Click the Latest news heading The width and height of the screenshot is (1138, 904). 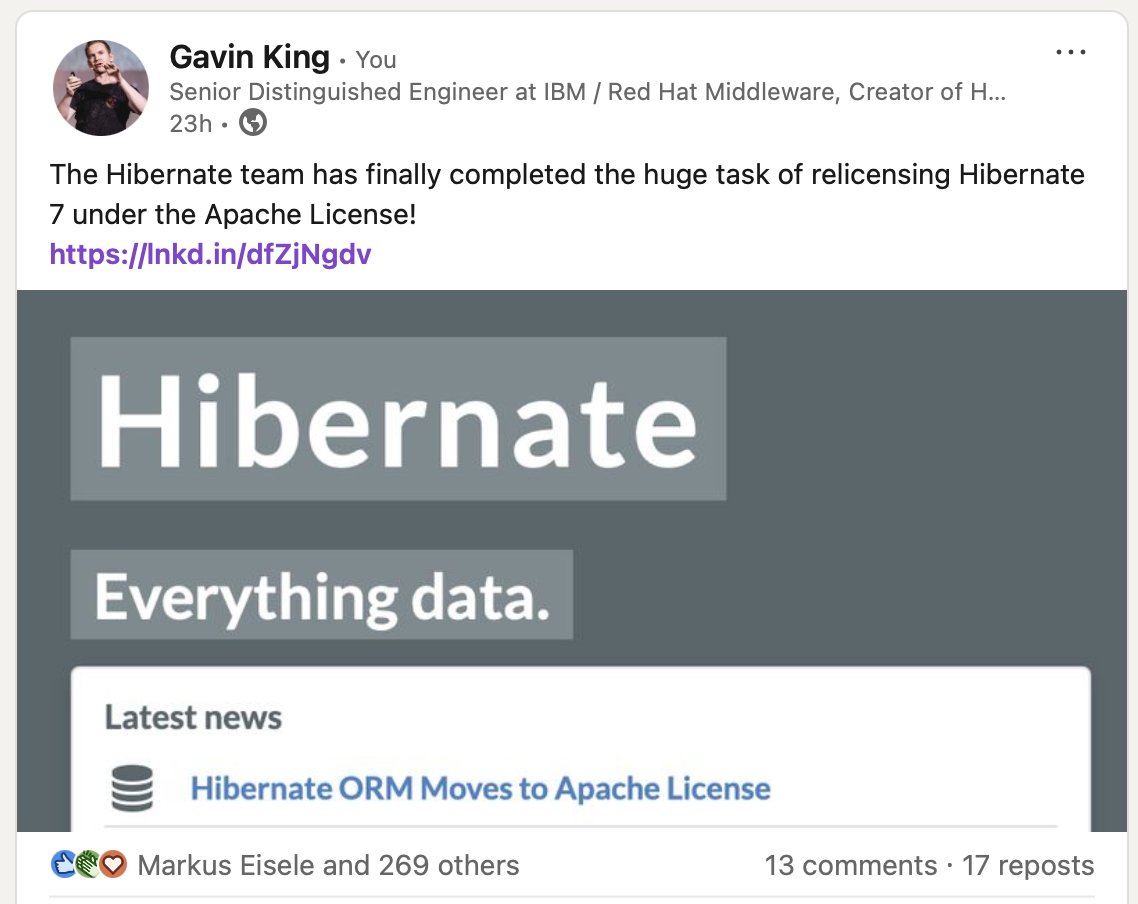pos(193,718)
